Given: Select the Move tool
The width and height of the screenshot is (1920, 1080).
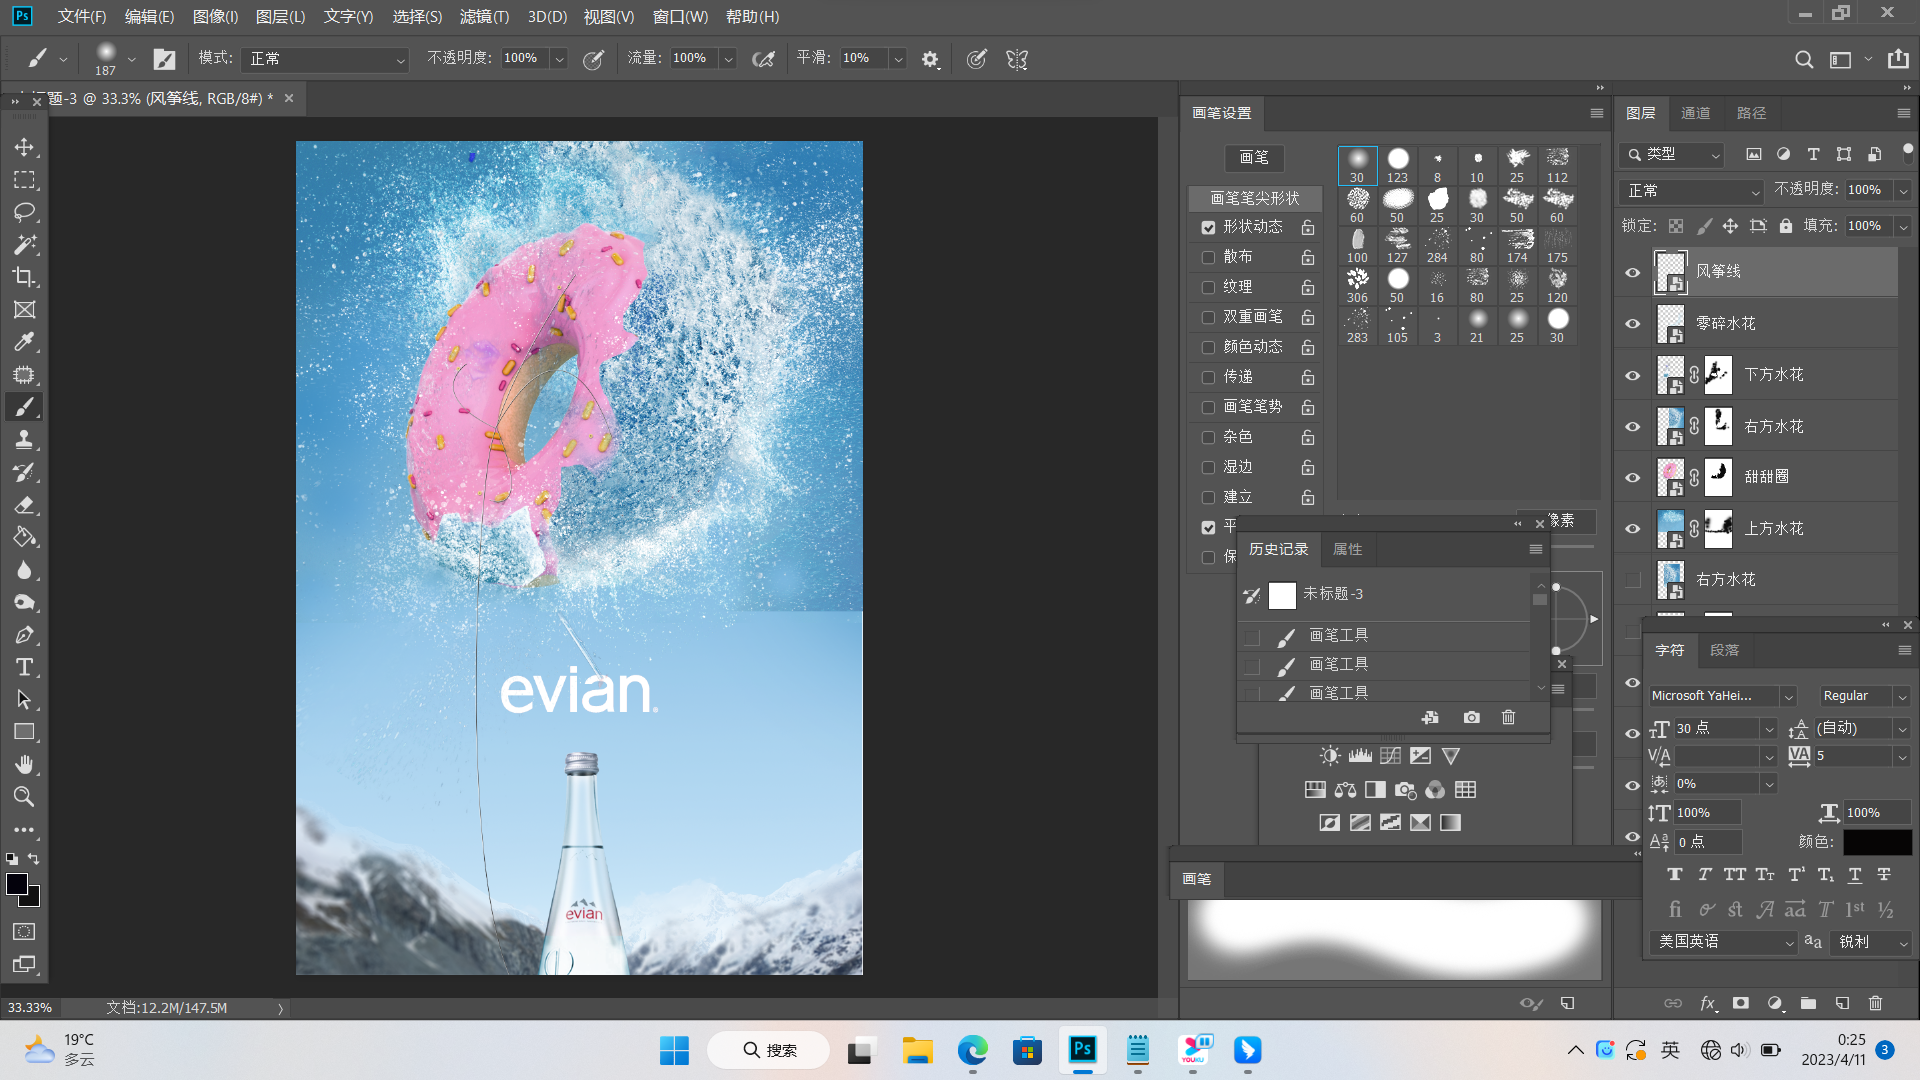Looking at the screenshot, I should pyautogui.click(x=24, y=147).
